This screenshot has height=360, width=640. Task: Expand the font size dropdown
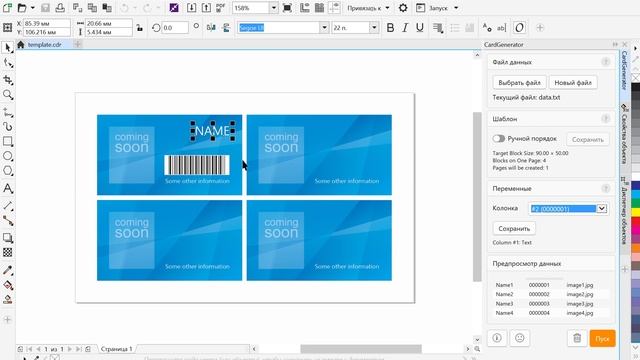(x=374, y=28)
